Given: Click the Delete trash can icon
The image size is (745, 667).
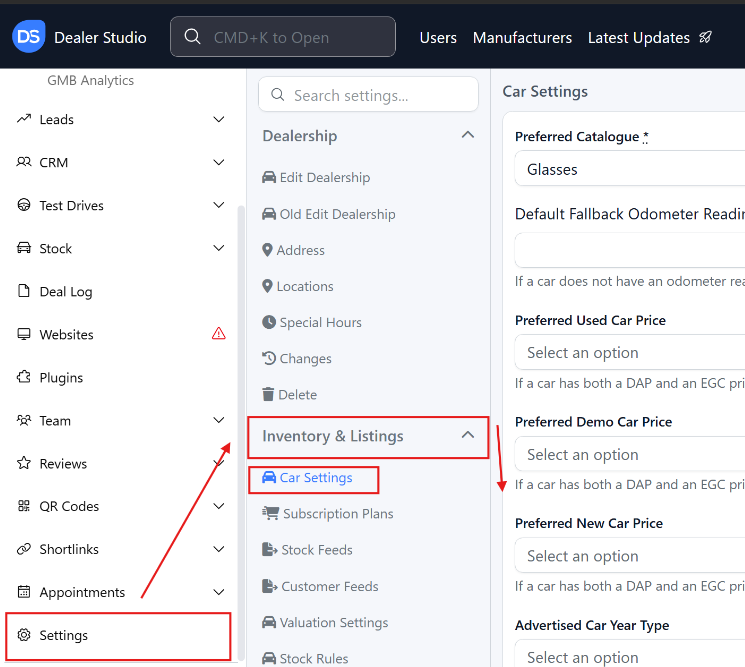Looking at the screenshot, I should [268, 395].
